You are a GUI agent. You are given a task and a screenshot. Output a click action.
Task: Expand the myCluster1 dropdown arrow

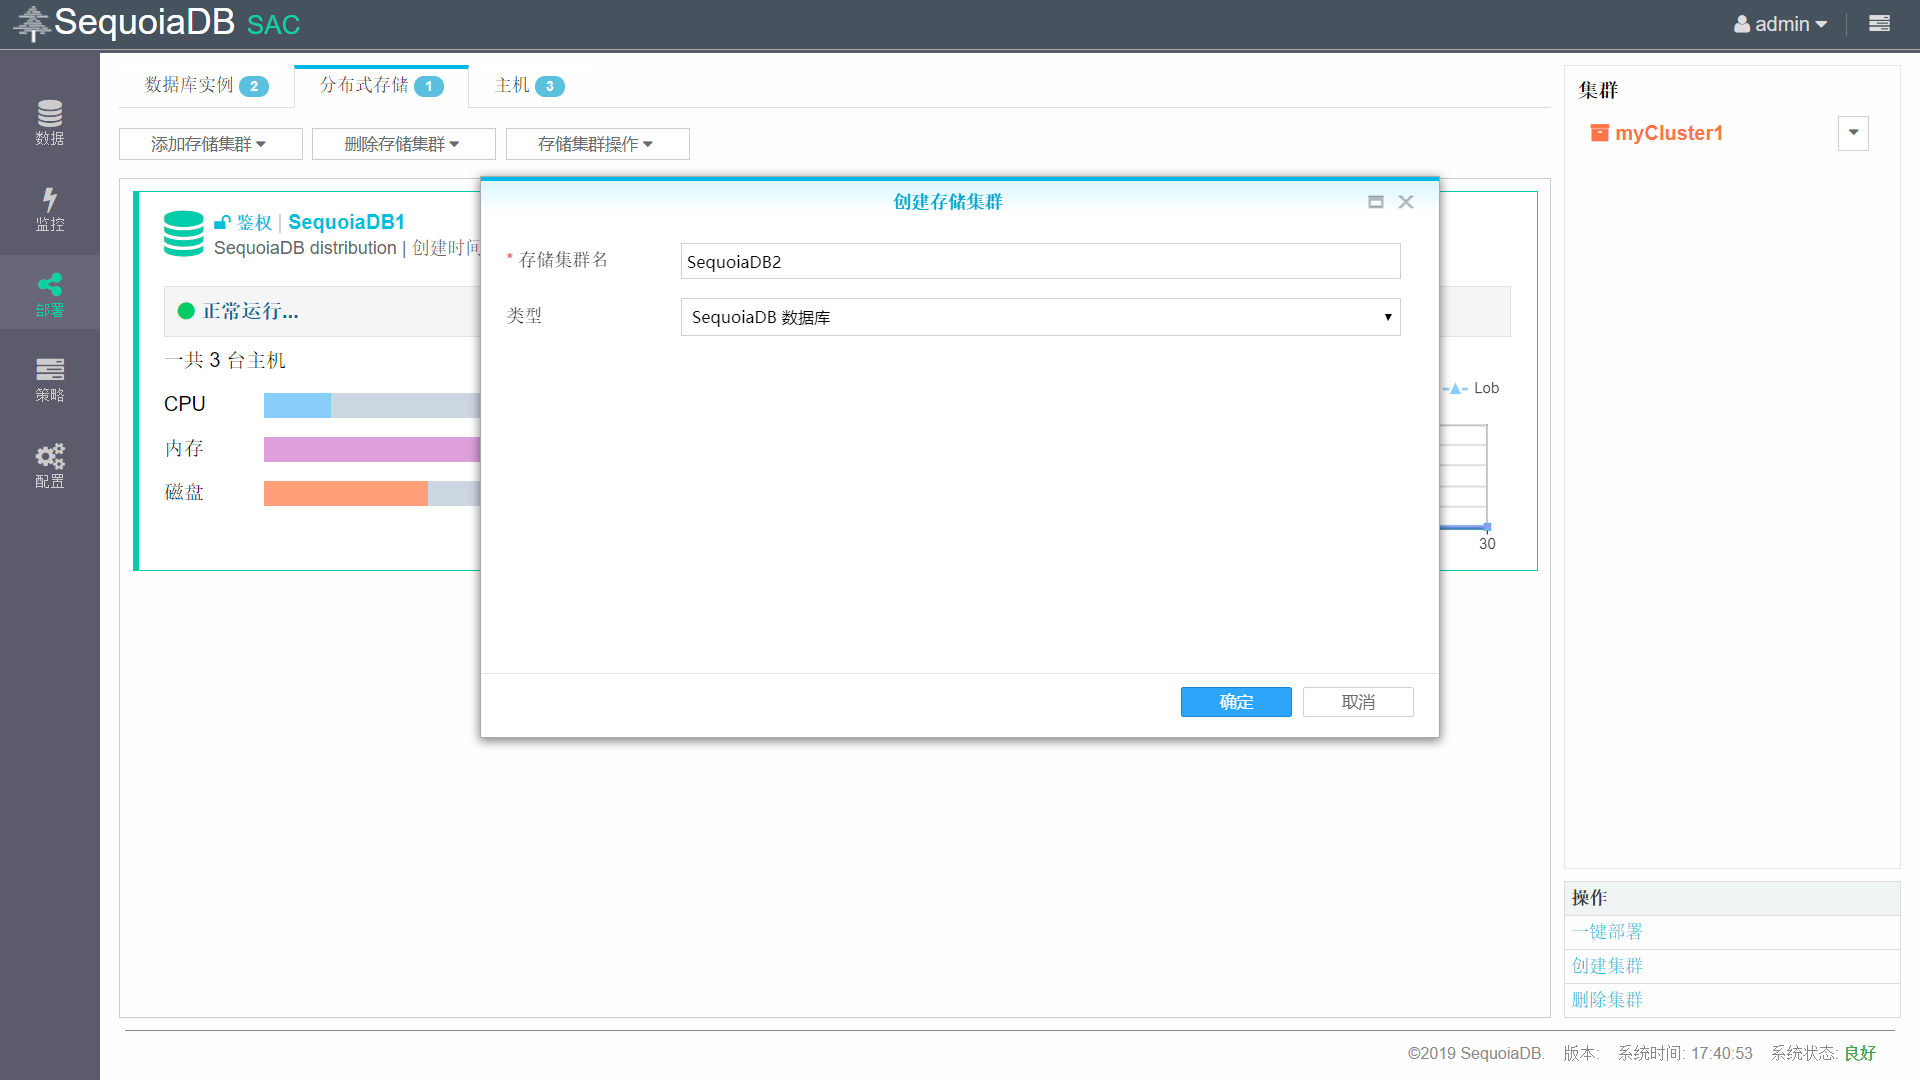click(1853, 133)
